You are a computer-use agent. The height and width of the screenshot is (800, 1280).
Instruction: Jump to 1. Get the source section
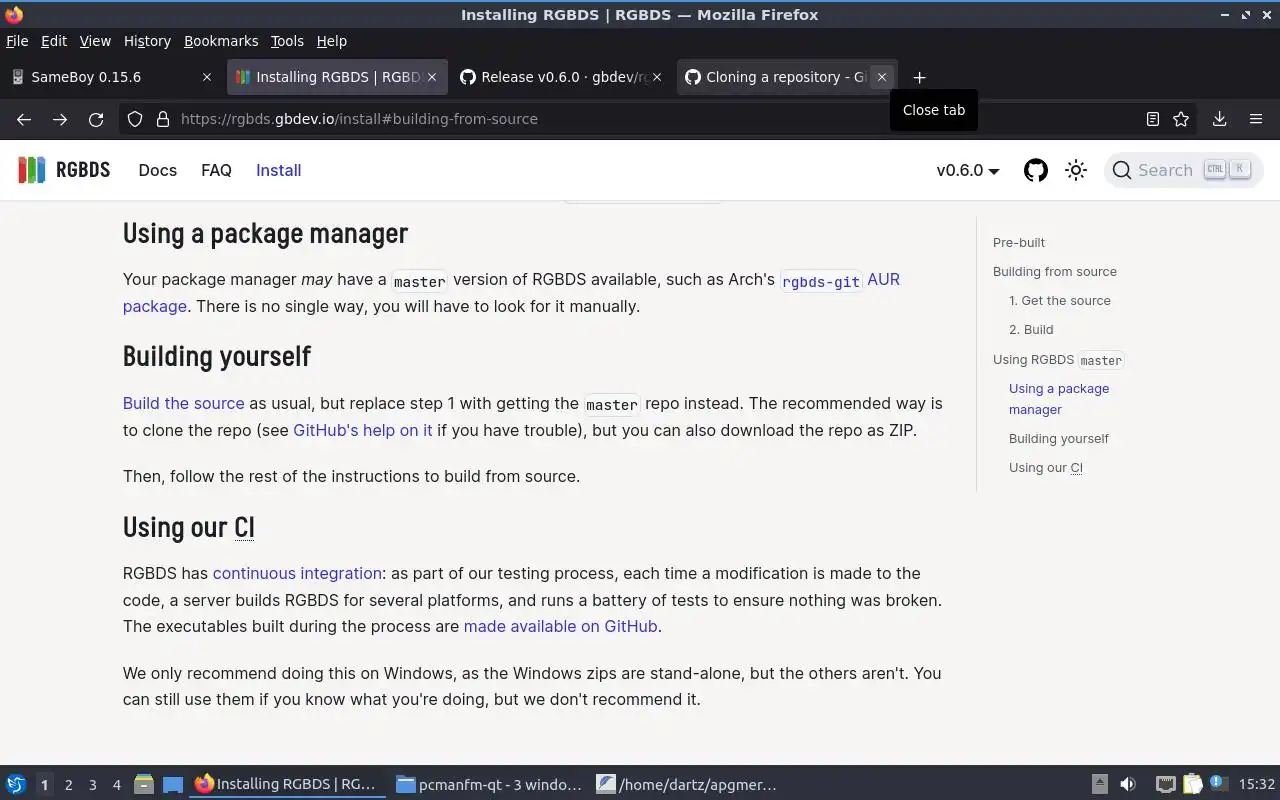pyautogui.click(x=1060, y=300)
